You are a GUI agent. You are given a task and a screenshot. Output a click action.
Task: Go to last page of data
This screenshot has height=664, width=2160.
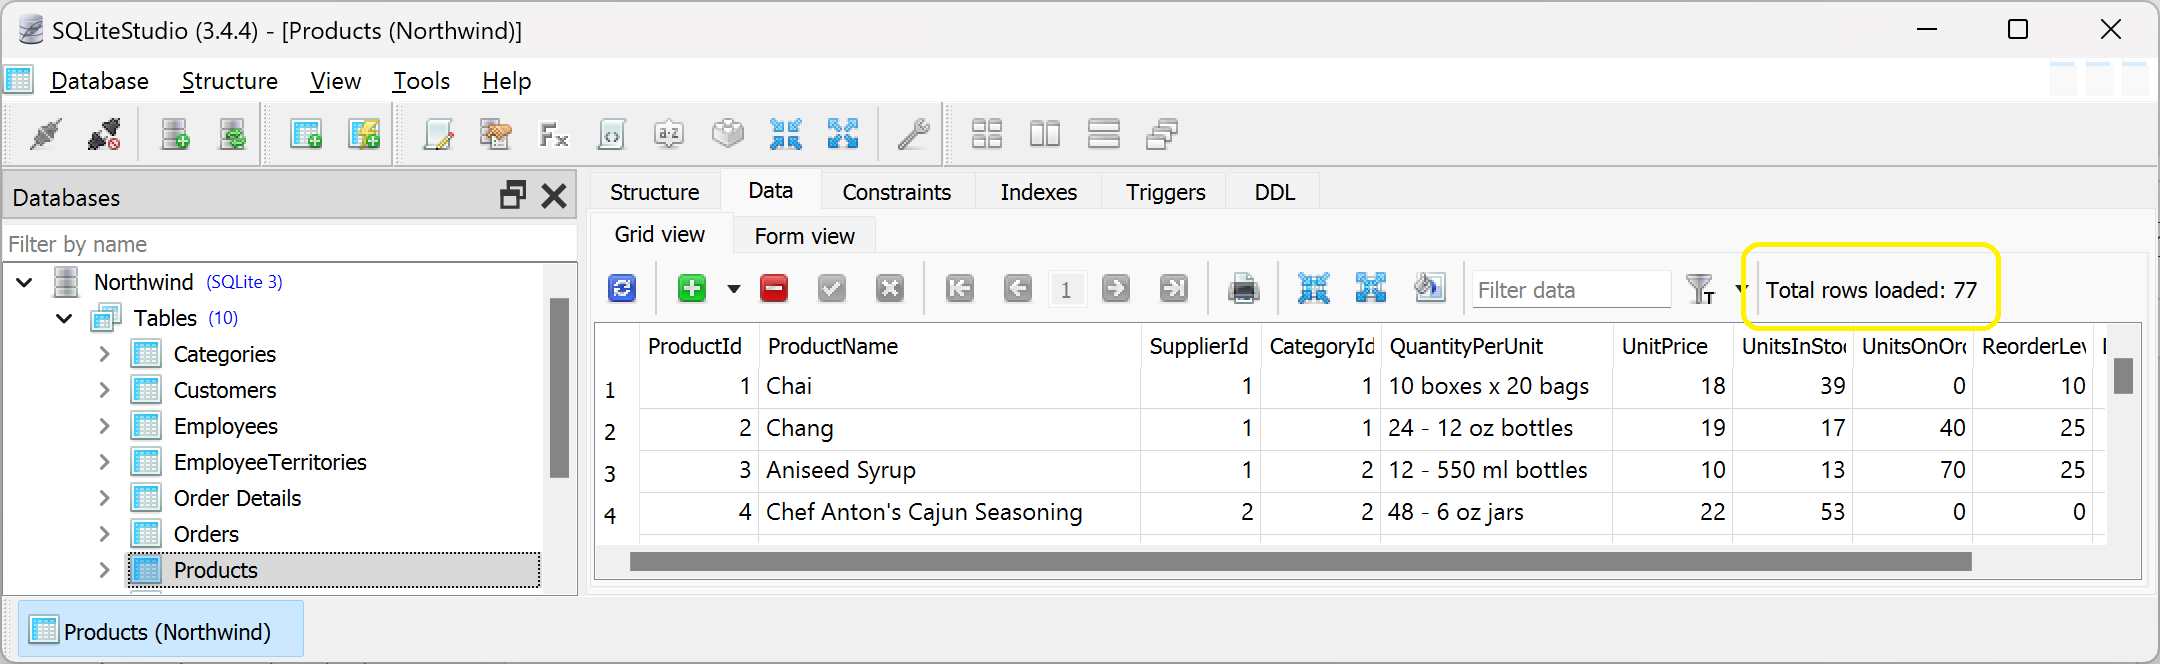[1174, 289]
